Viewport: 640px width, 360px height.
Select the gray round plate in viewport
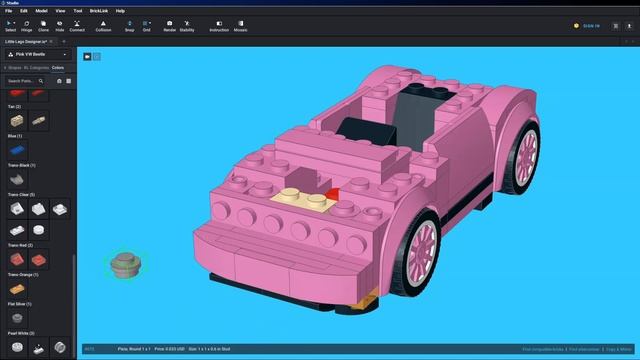pyautogui.click(x=126, y=265)
